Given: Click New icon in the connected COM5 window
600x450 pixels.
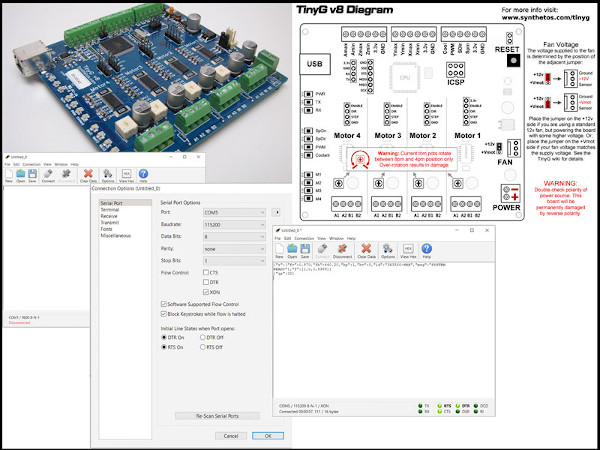Looking at the screenshot, I should [279, 251].
